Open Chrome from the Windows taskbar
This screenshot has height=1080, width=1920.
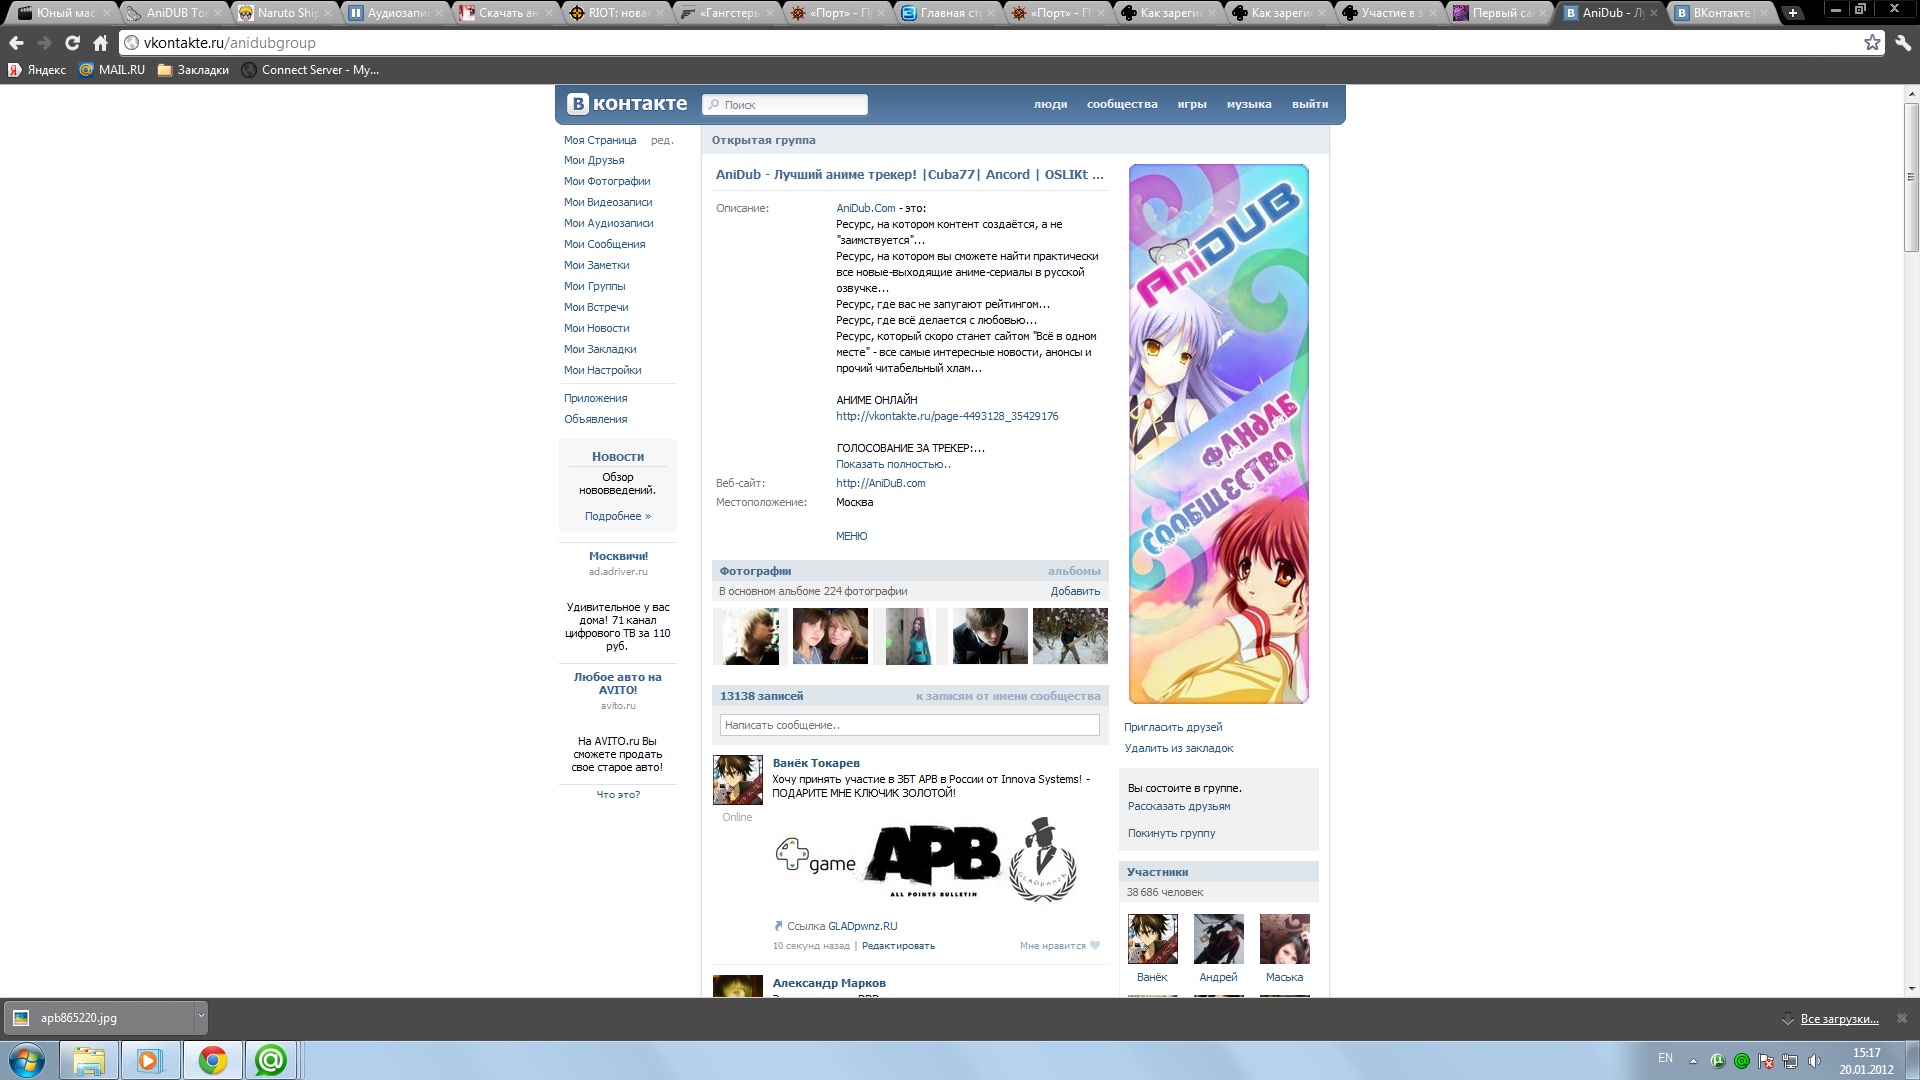pos(212,1060)
